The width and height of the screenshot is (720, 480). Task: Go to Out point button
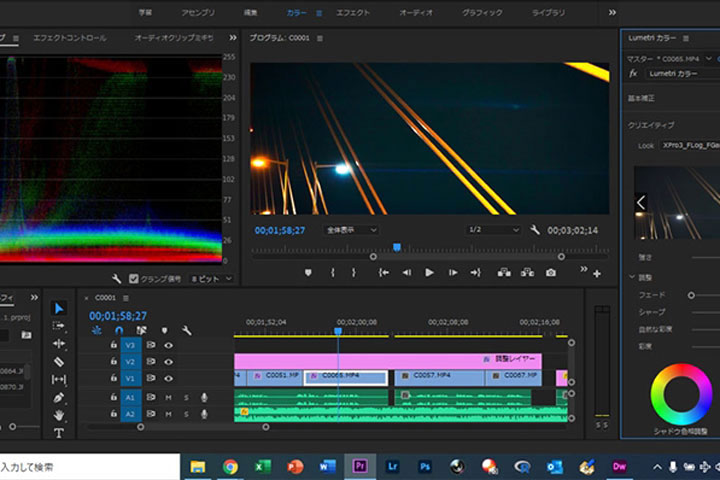(x=475, y=273)
